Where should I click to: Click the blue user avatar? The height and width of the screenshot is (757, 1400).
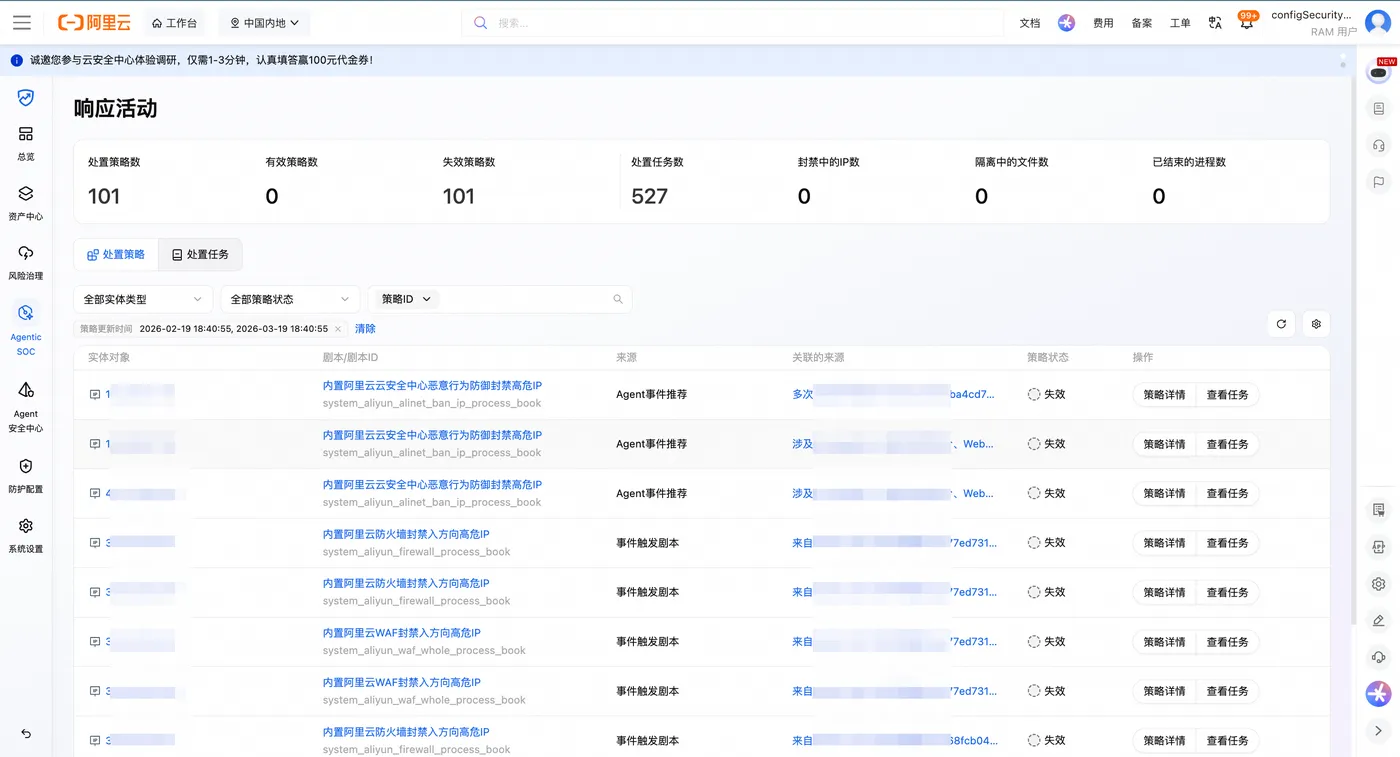[1377, 23]
